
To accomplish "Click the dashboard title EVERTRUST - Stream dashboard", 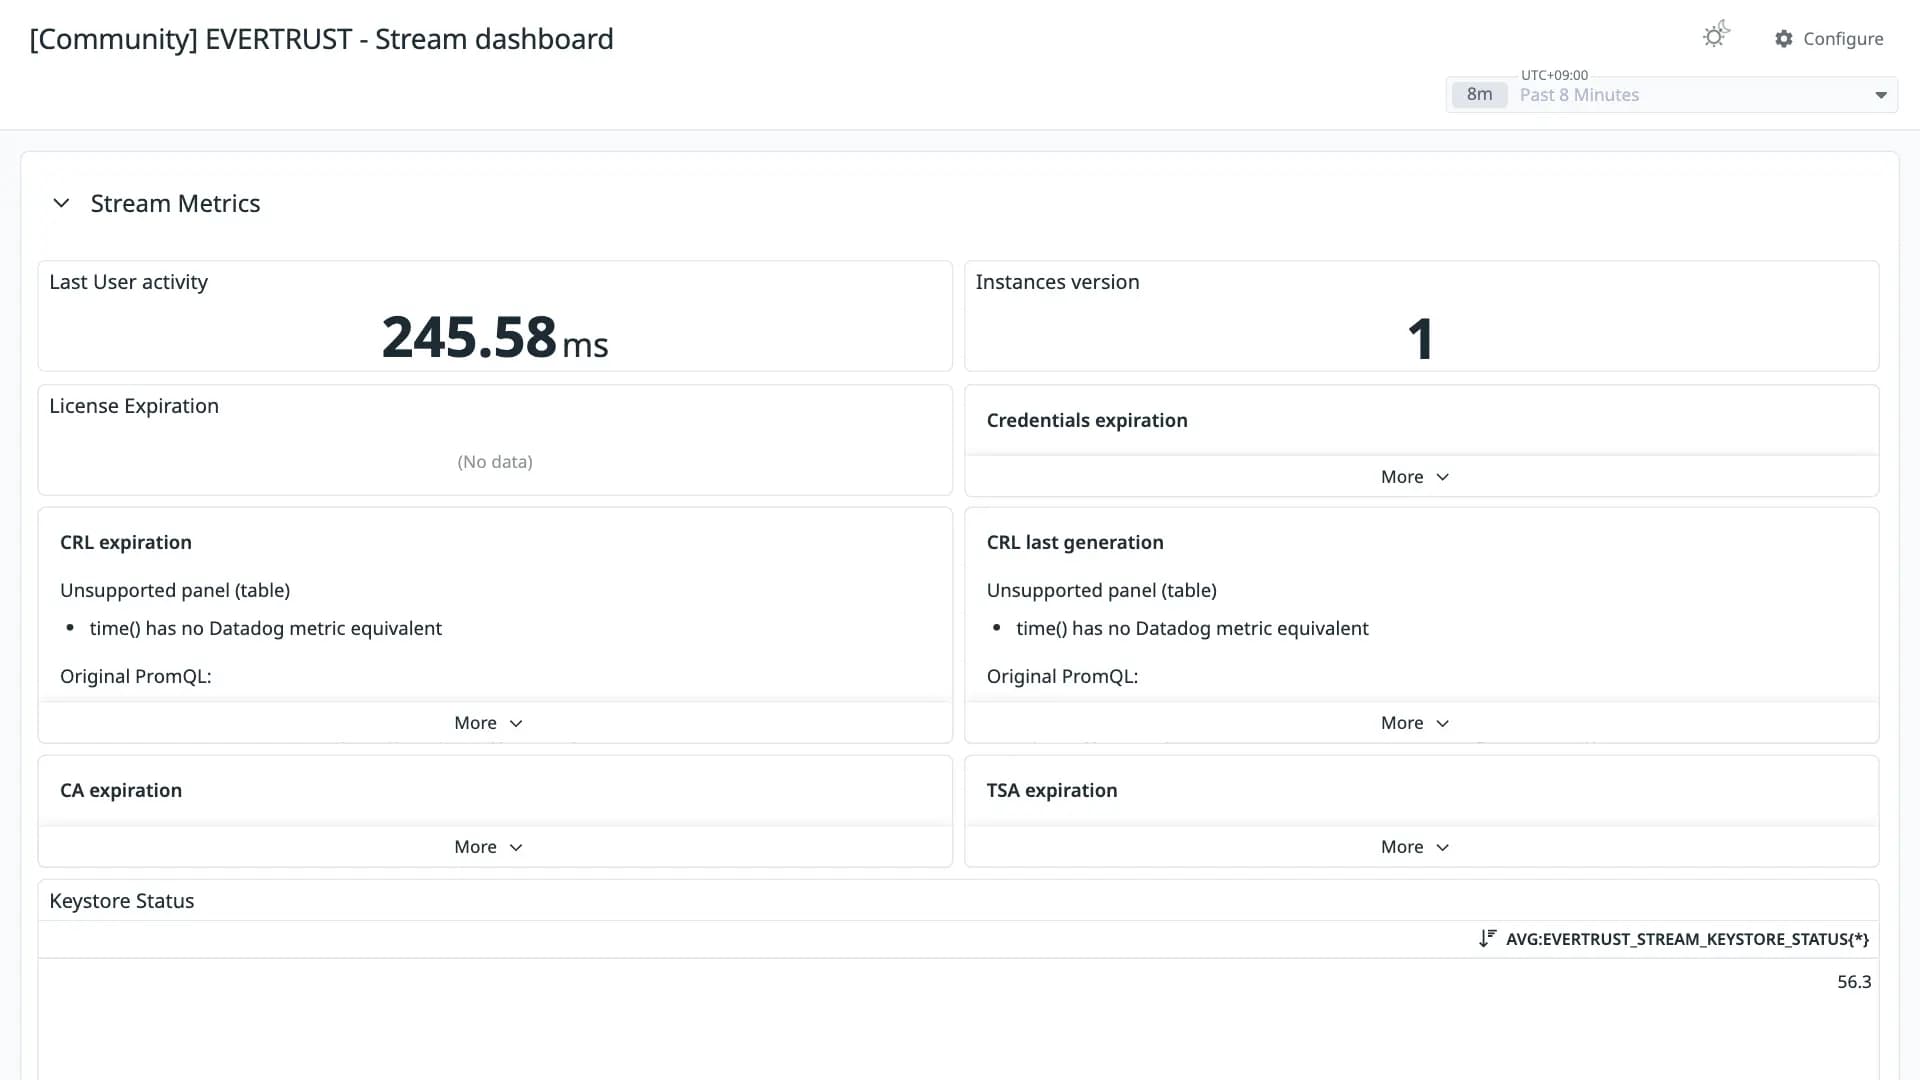I will (321, 39).
